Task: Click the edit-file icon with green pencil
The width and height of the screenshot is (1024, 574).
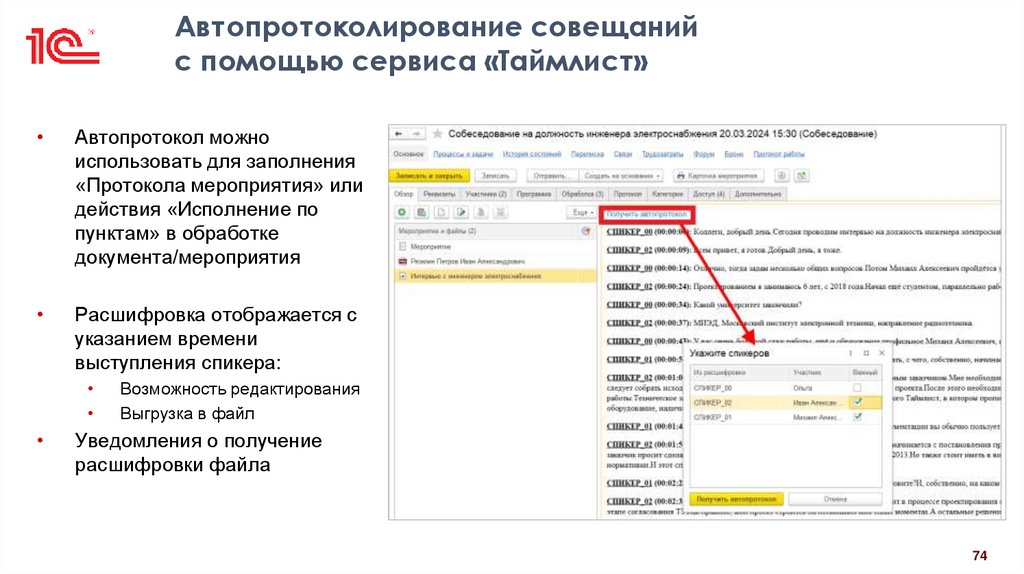Action: [x=461, y=212]
